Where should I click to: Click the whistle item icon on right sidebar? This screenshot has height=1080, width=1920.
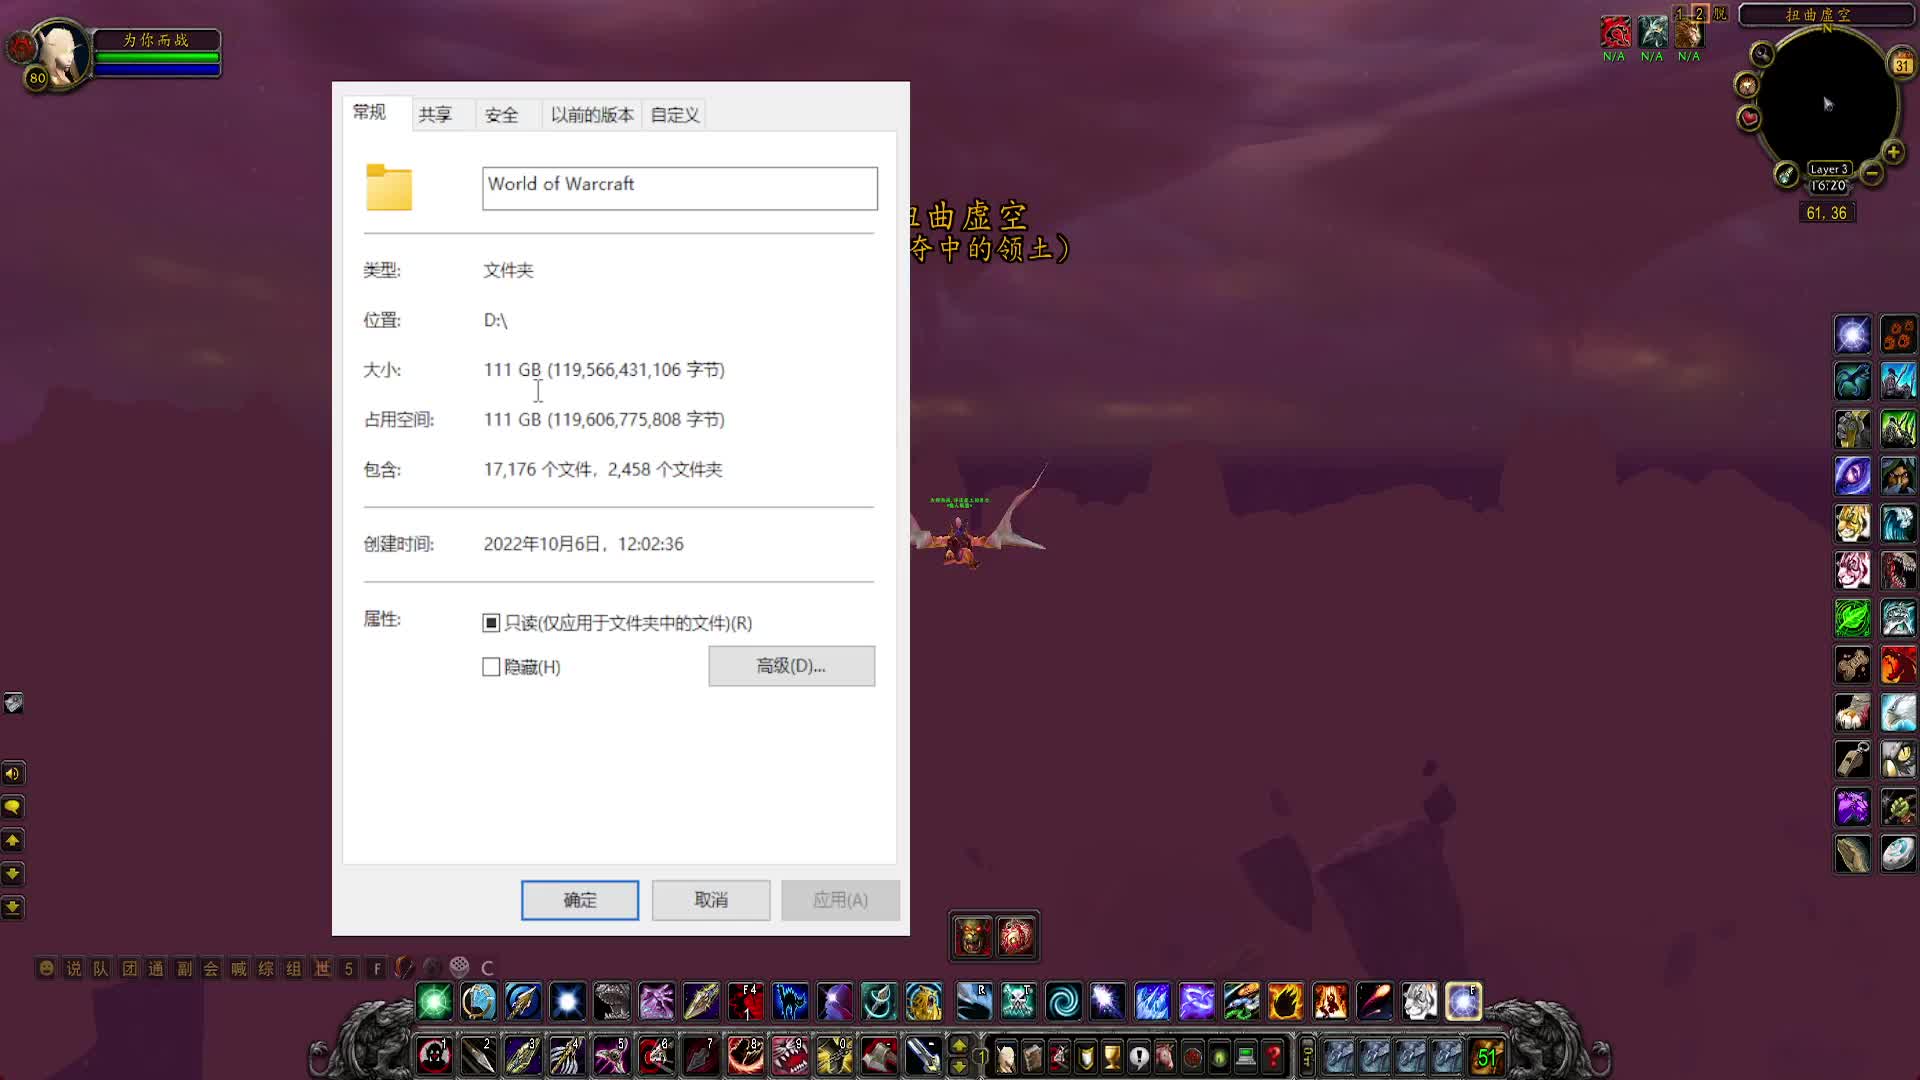(1852, 760)
